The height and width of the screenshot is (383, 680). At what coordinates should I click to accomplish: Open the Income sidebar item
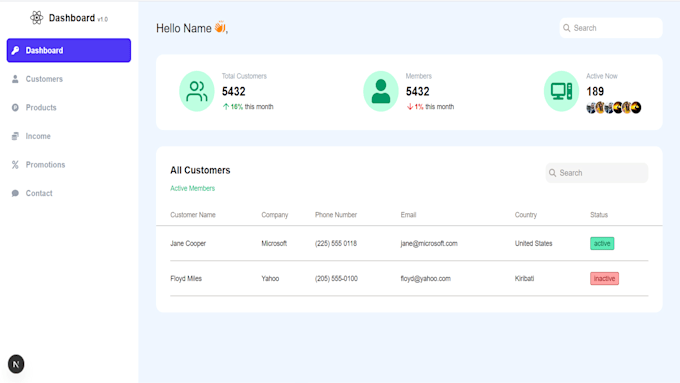click(69, 136)
